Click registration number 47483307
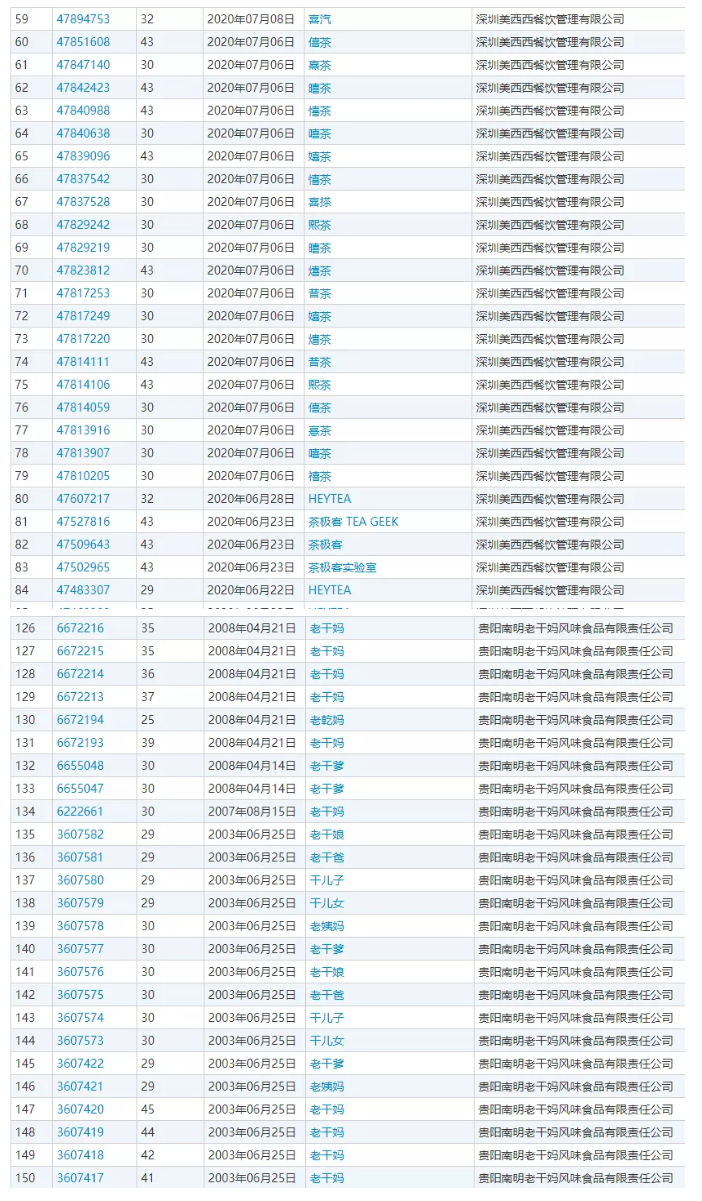This screenshot has height=1201, width=702. [x=83, y=590]
